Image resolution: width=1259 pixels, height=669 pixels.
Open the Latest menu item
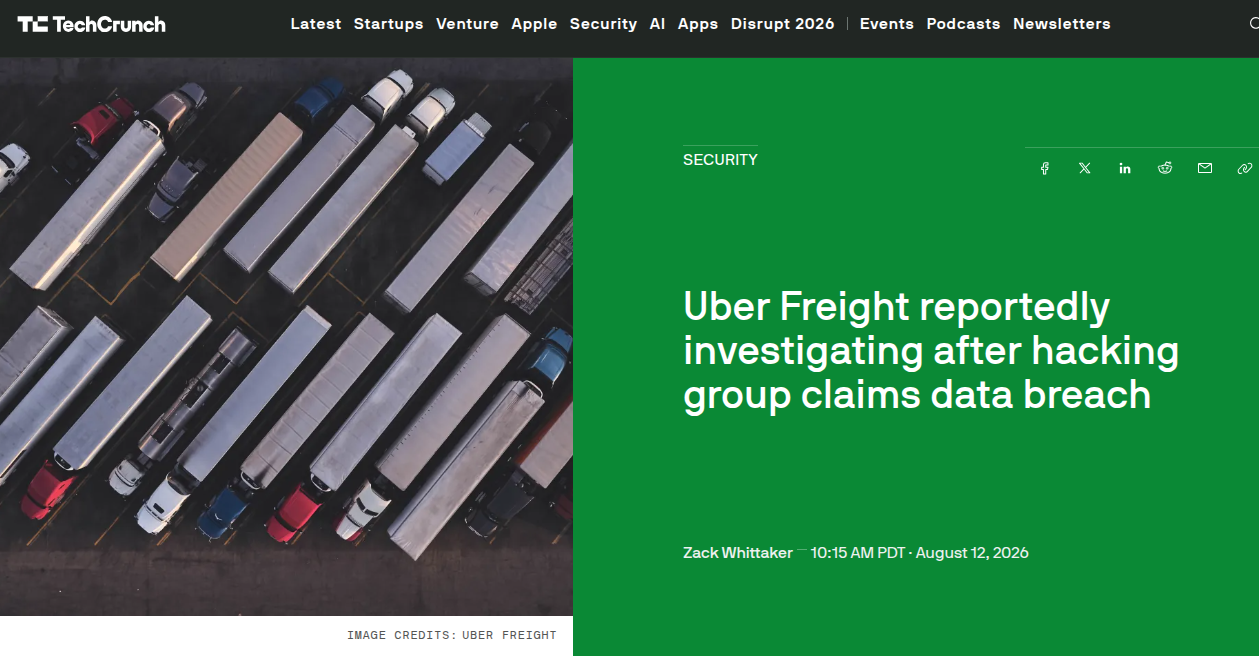coord(316,24)
